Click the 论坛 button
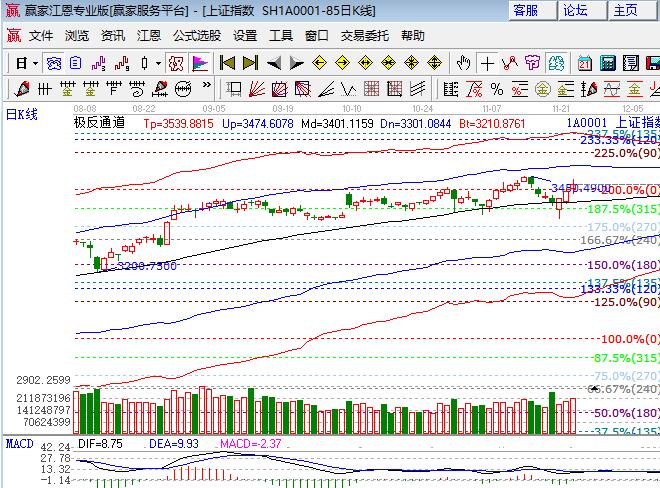 (x=575, y=10)
